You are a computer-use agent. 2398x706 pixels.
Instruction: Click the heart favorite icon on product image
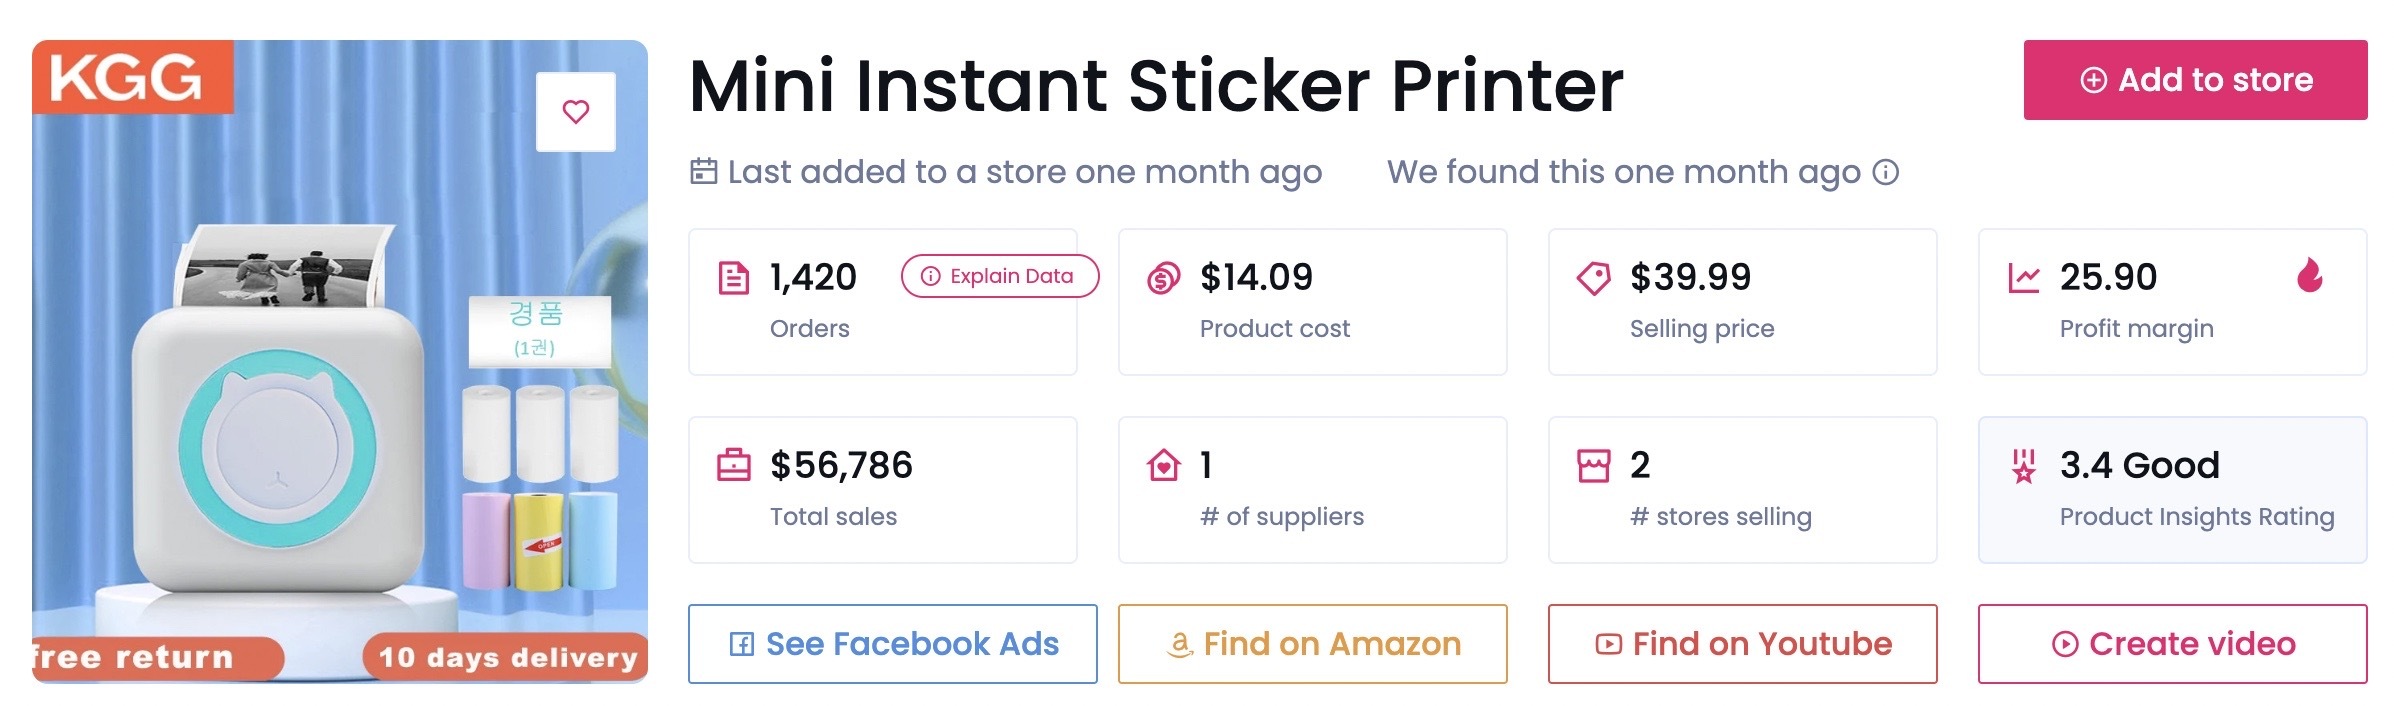pyautogui.click(x=575, y=111)
